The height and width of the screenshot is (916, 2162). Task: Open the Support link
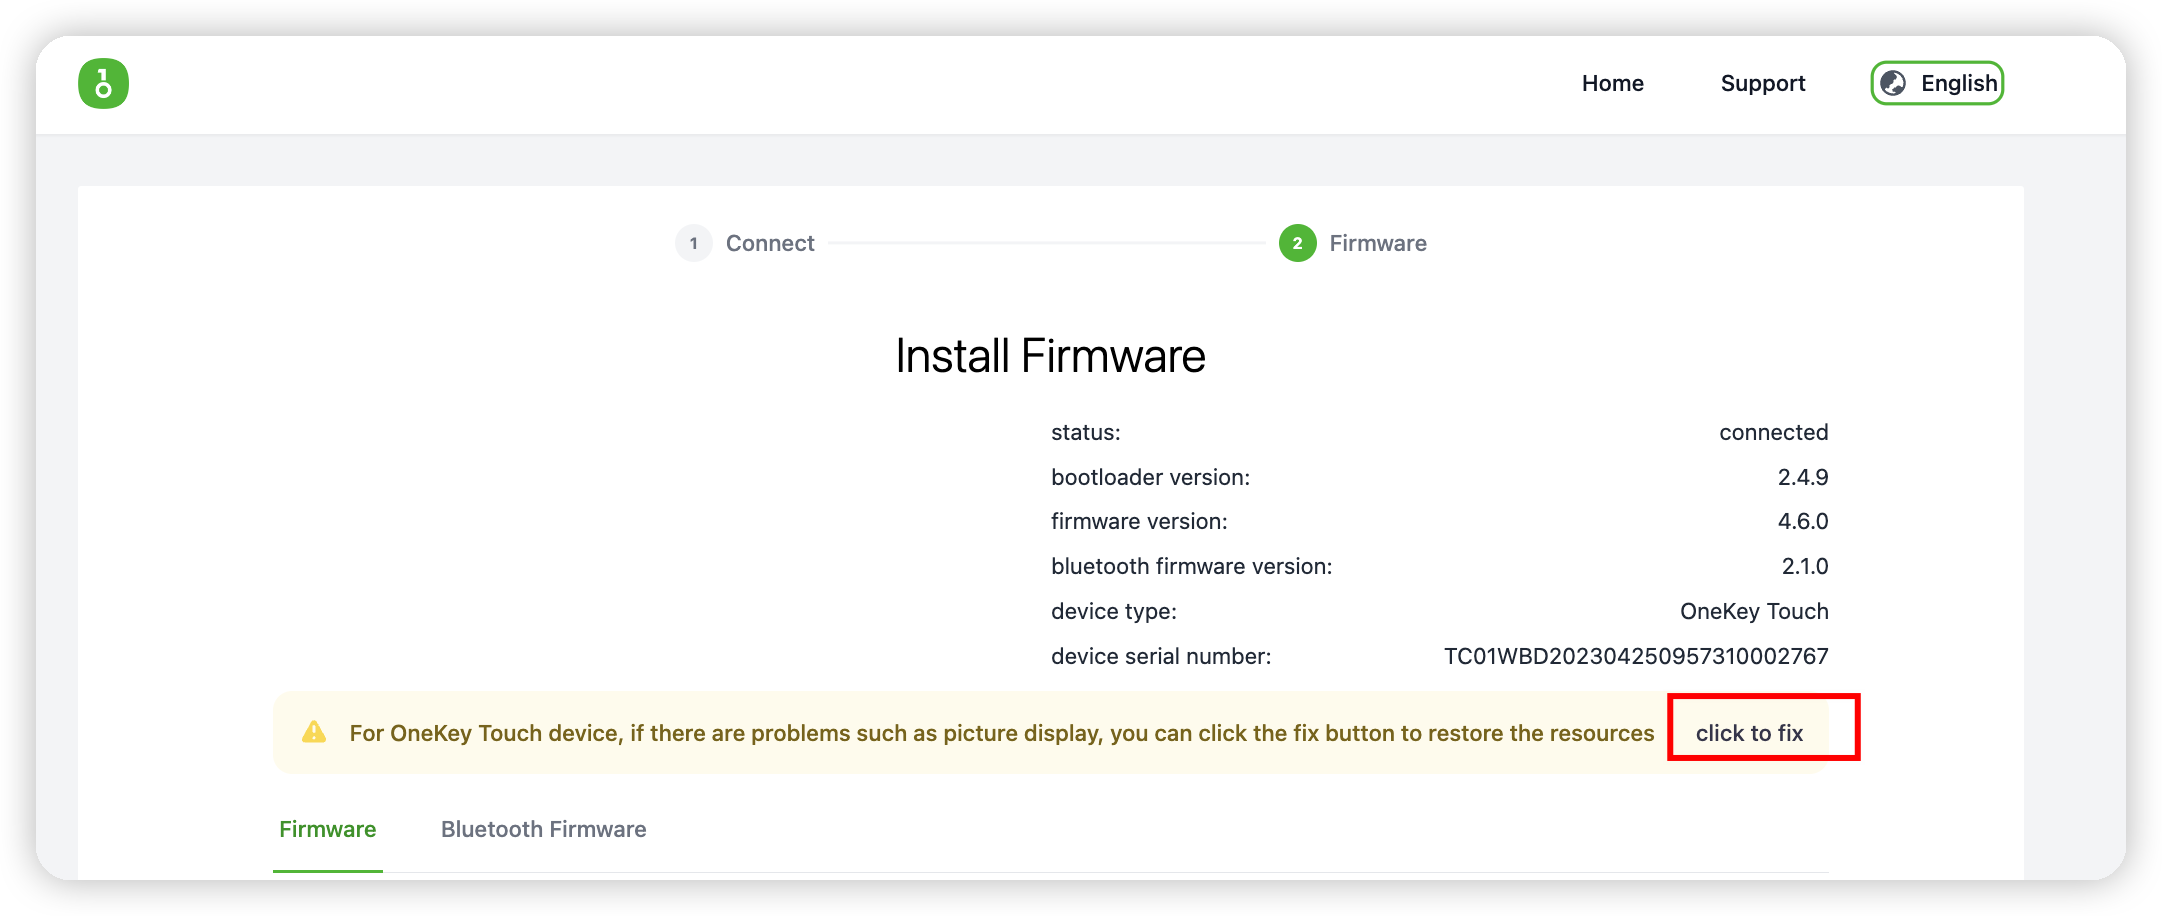1762,83
